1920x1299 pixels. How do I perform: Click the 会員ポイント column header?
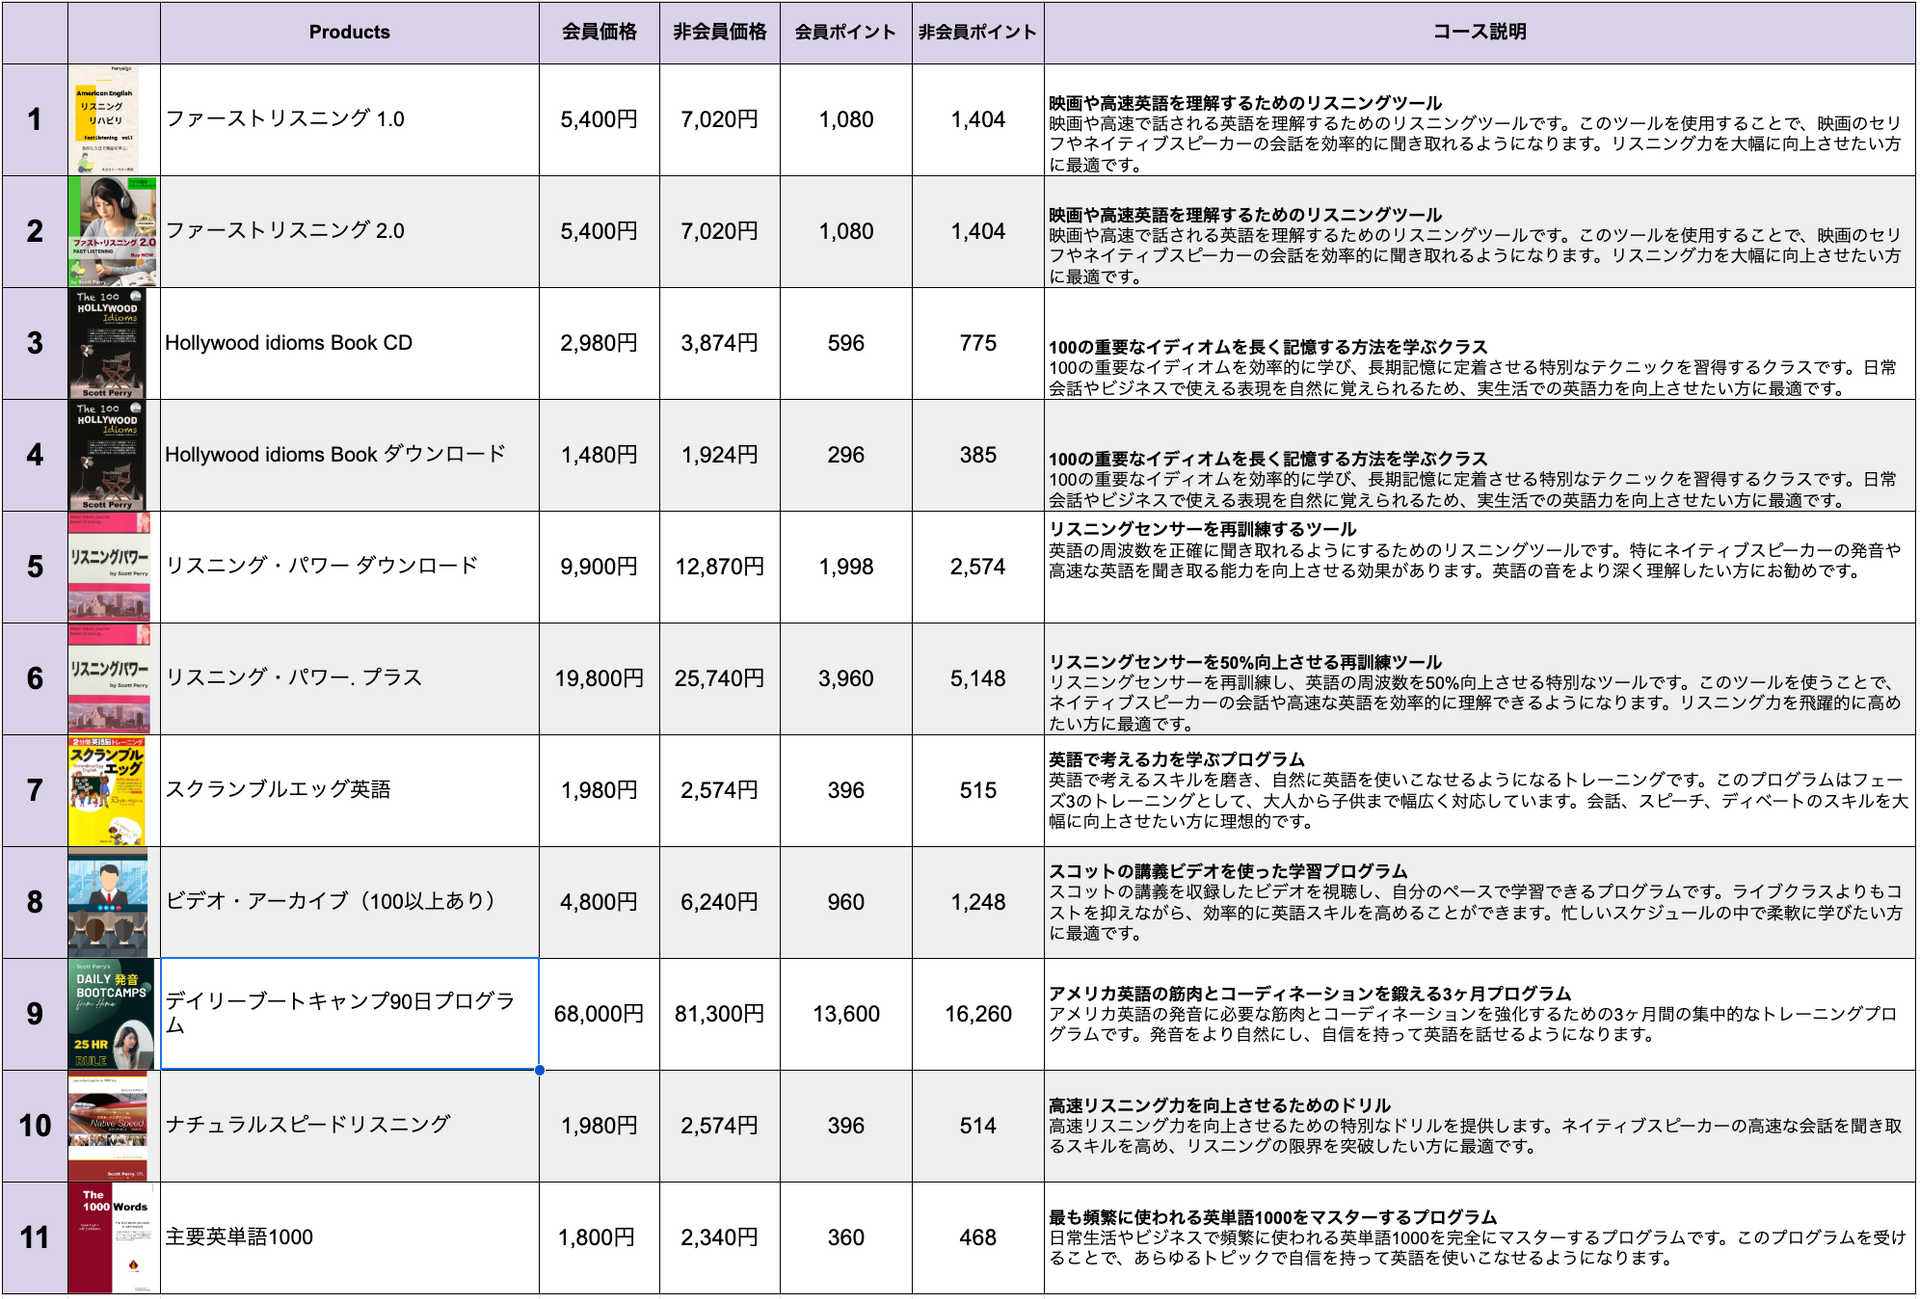pyautogui.click(x=846, y=33)
